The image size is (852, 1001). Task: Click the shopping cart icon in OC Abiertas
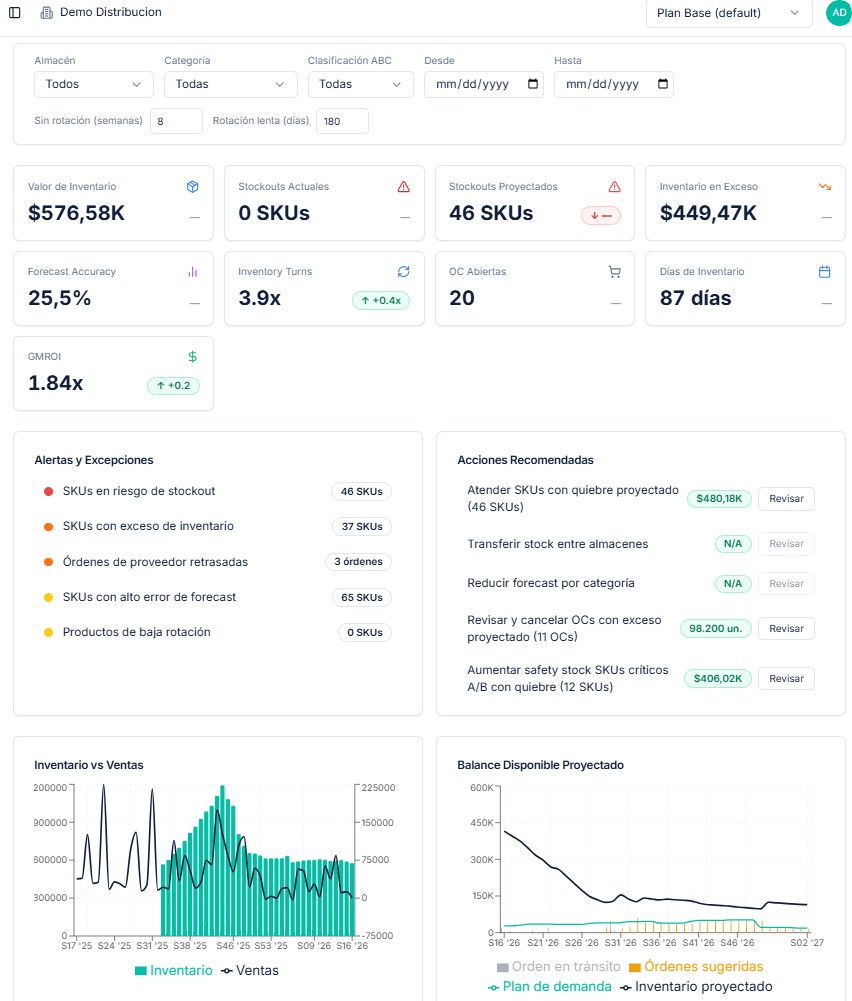[615, 271]
